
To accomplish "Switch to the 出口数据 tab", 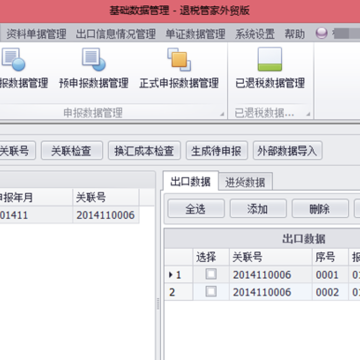I will (x=190, y=182).
